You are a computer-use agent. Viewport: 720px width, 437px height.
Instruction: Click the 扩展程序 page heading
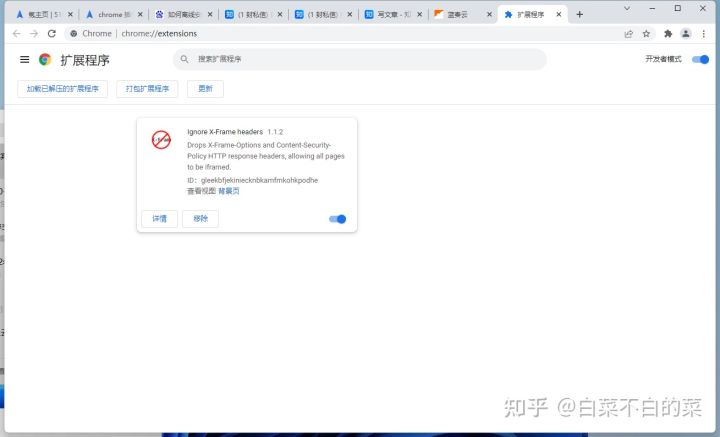click(x=85, y=60)
